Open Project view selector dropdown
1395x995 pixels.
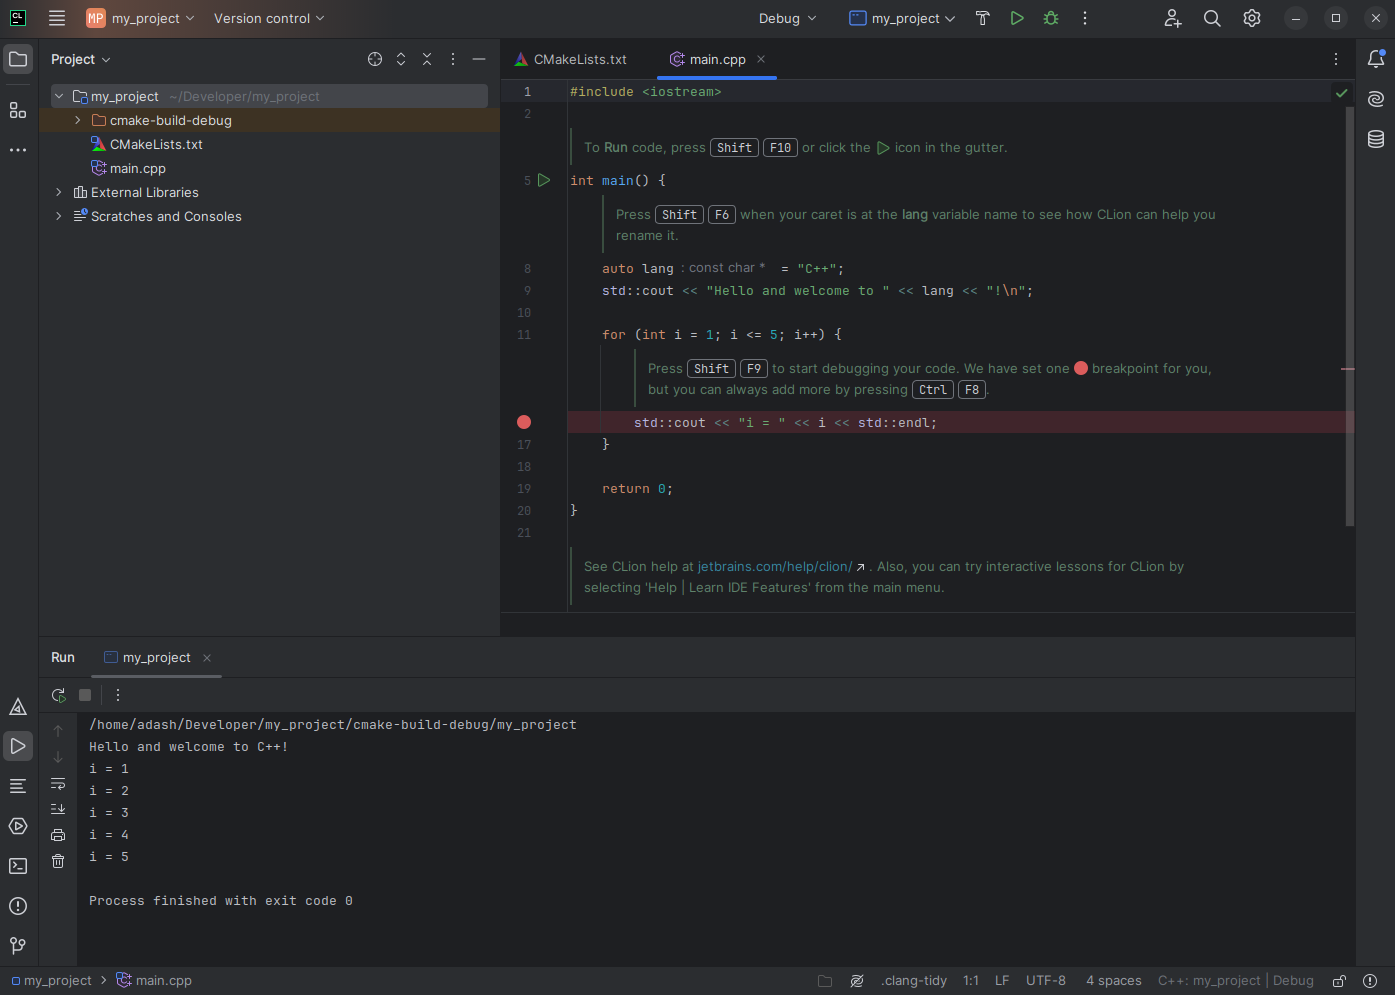[81, 59]
